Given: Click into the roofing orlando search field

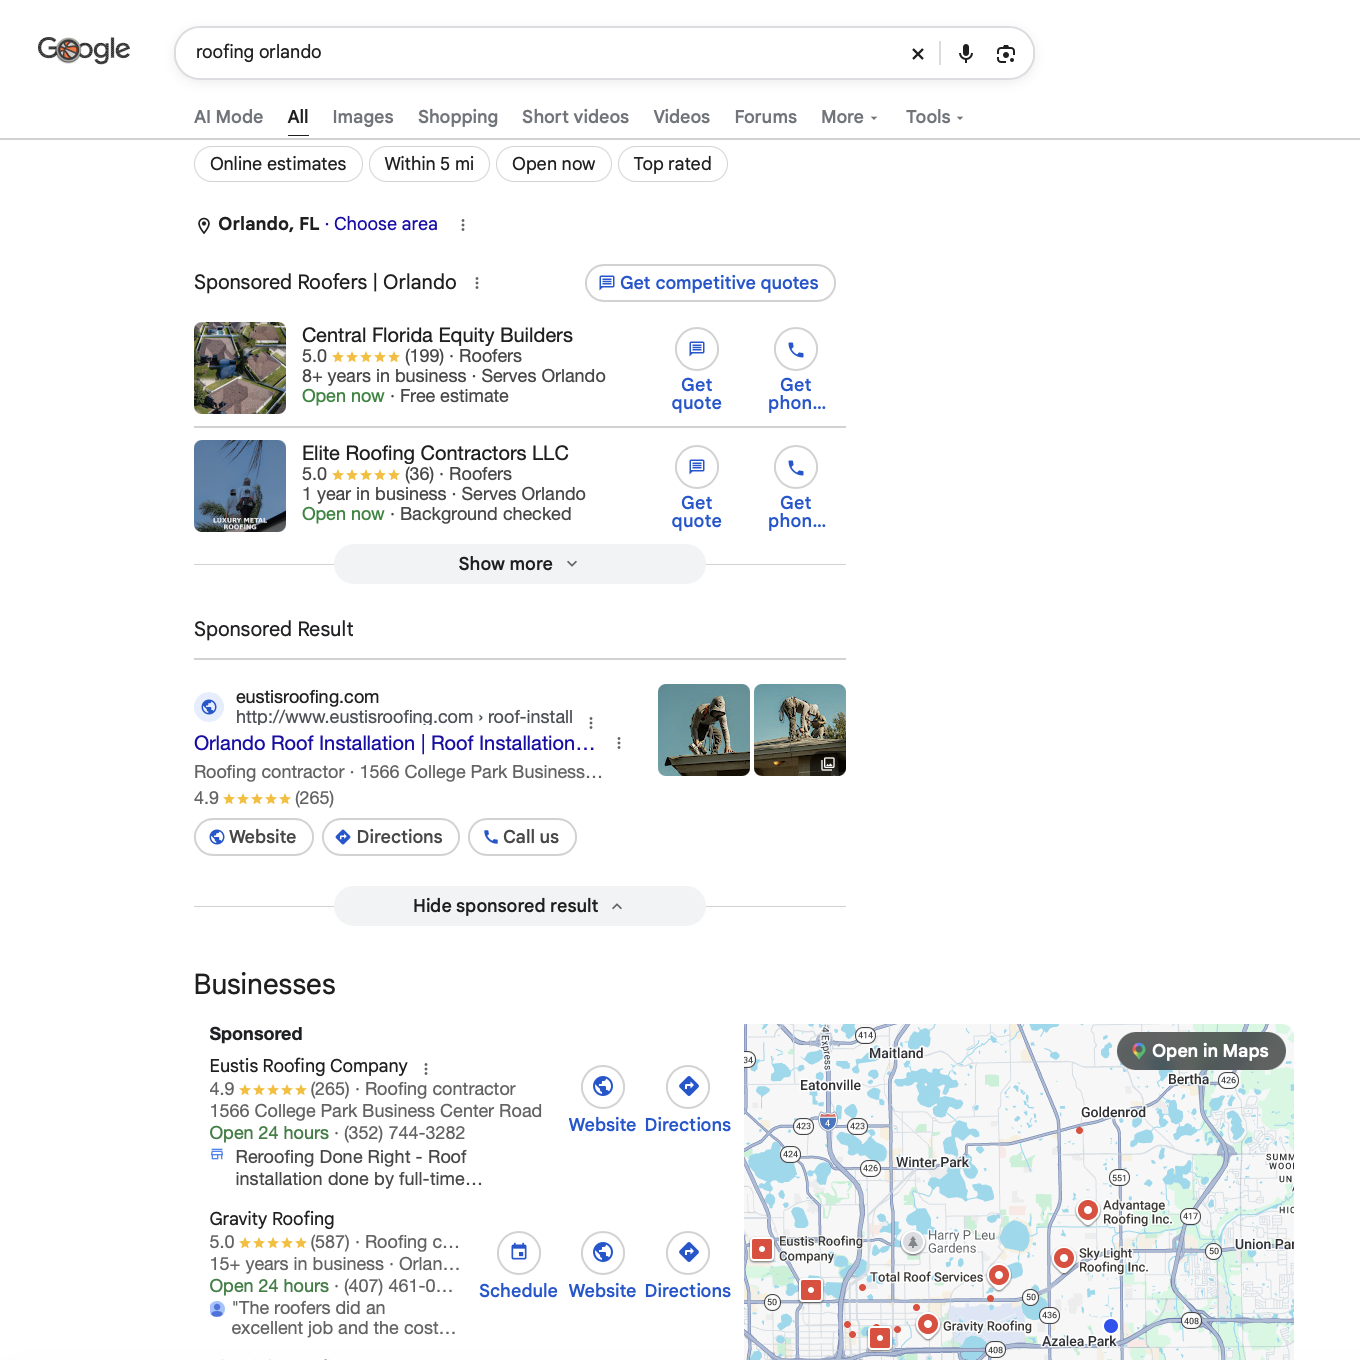Looking at the screenshot, I should [540, 52].
